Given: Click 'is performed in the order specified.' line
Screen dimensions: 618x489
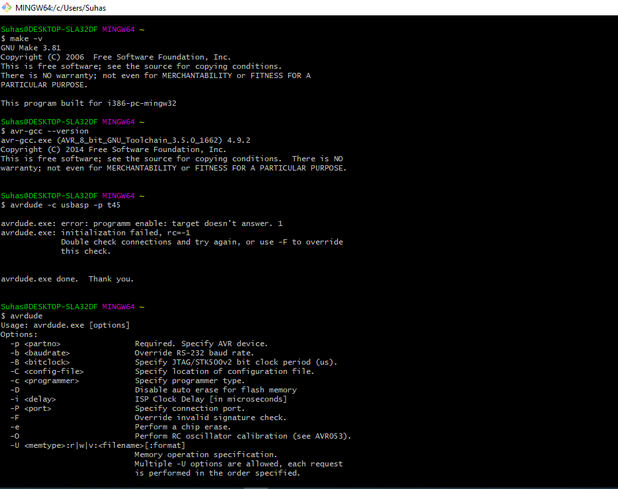Looking at the screenshot, I should 217,473.
